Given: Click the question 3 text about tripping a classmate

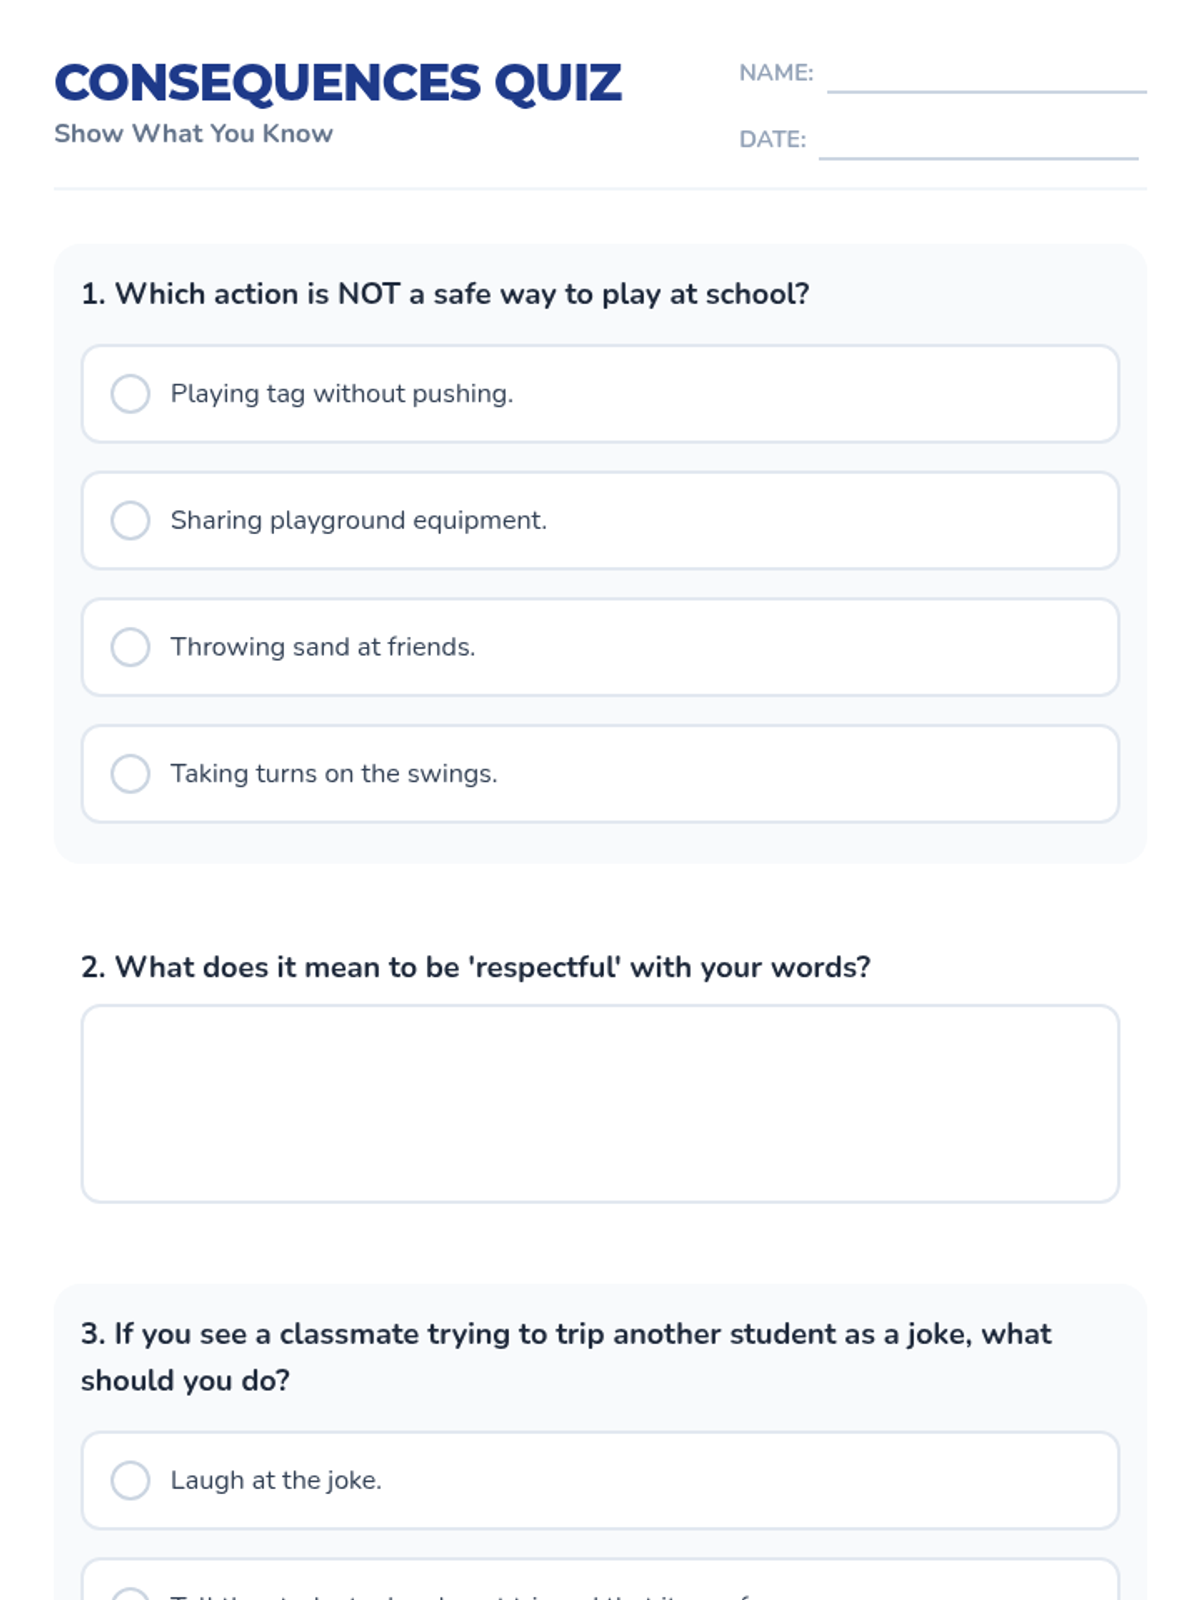Looking at the screenshot, I should 566,1356.
